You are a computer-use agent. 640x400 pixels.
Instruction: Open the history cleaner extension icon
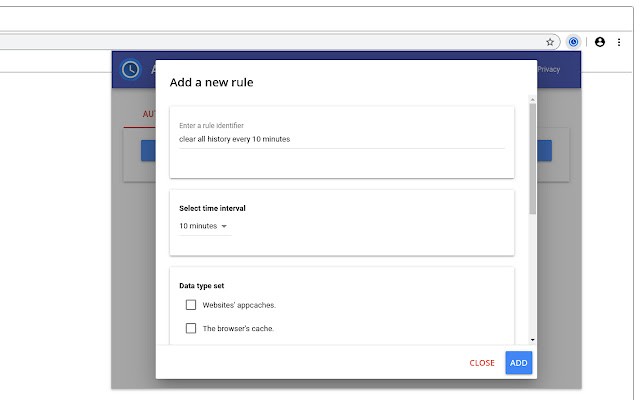(574, 42)
